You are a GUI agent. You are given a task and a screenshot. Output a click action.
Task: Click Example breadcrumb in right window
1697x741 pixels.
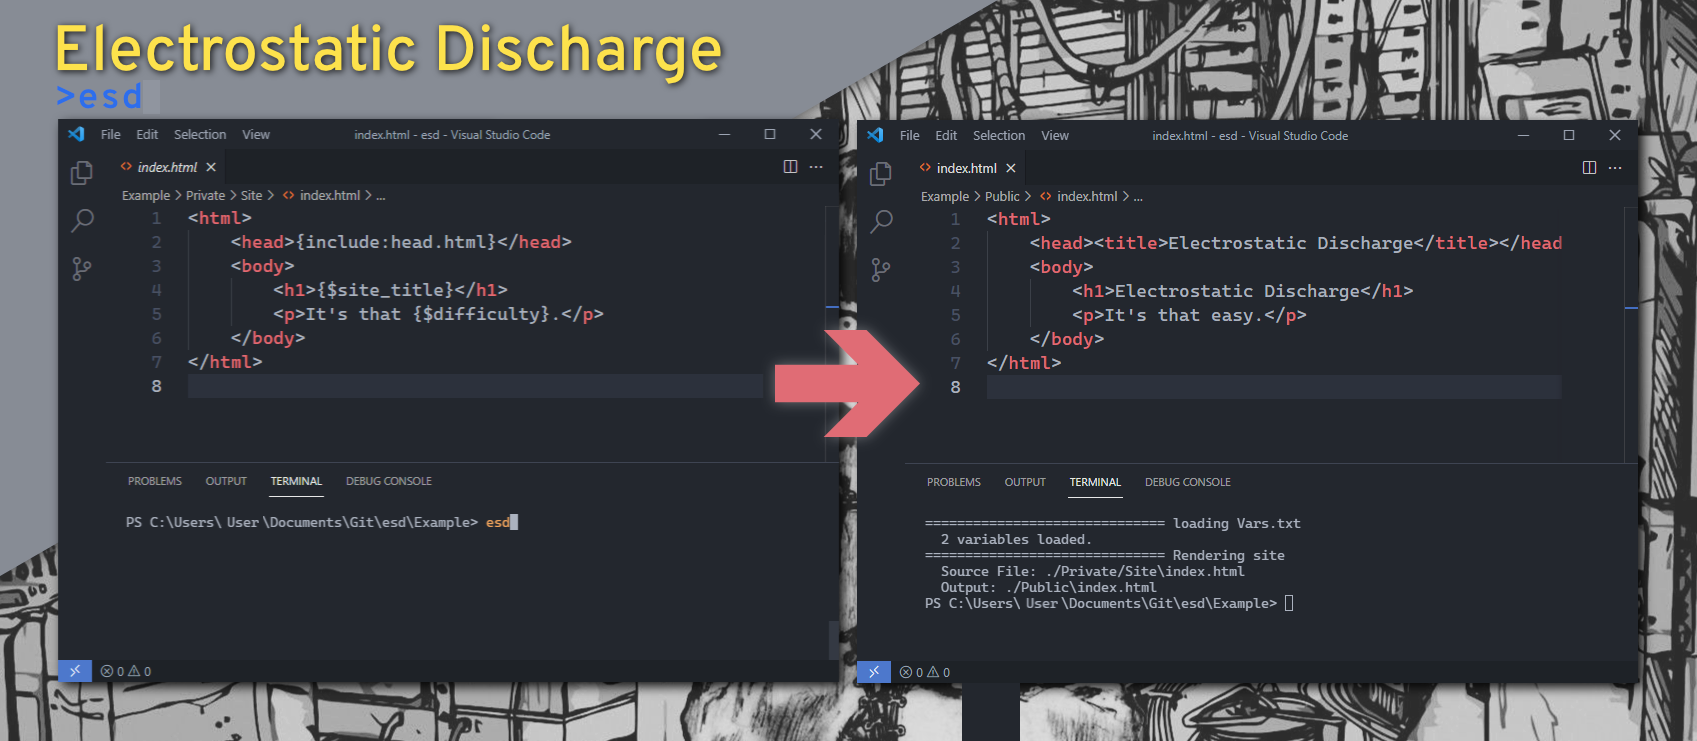(x=945, y=196)
